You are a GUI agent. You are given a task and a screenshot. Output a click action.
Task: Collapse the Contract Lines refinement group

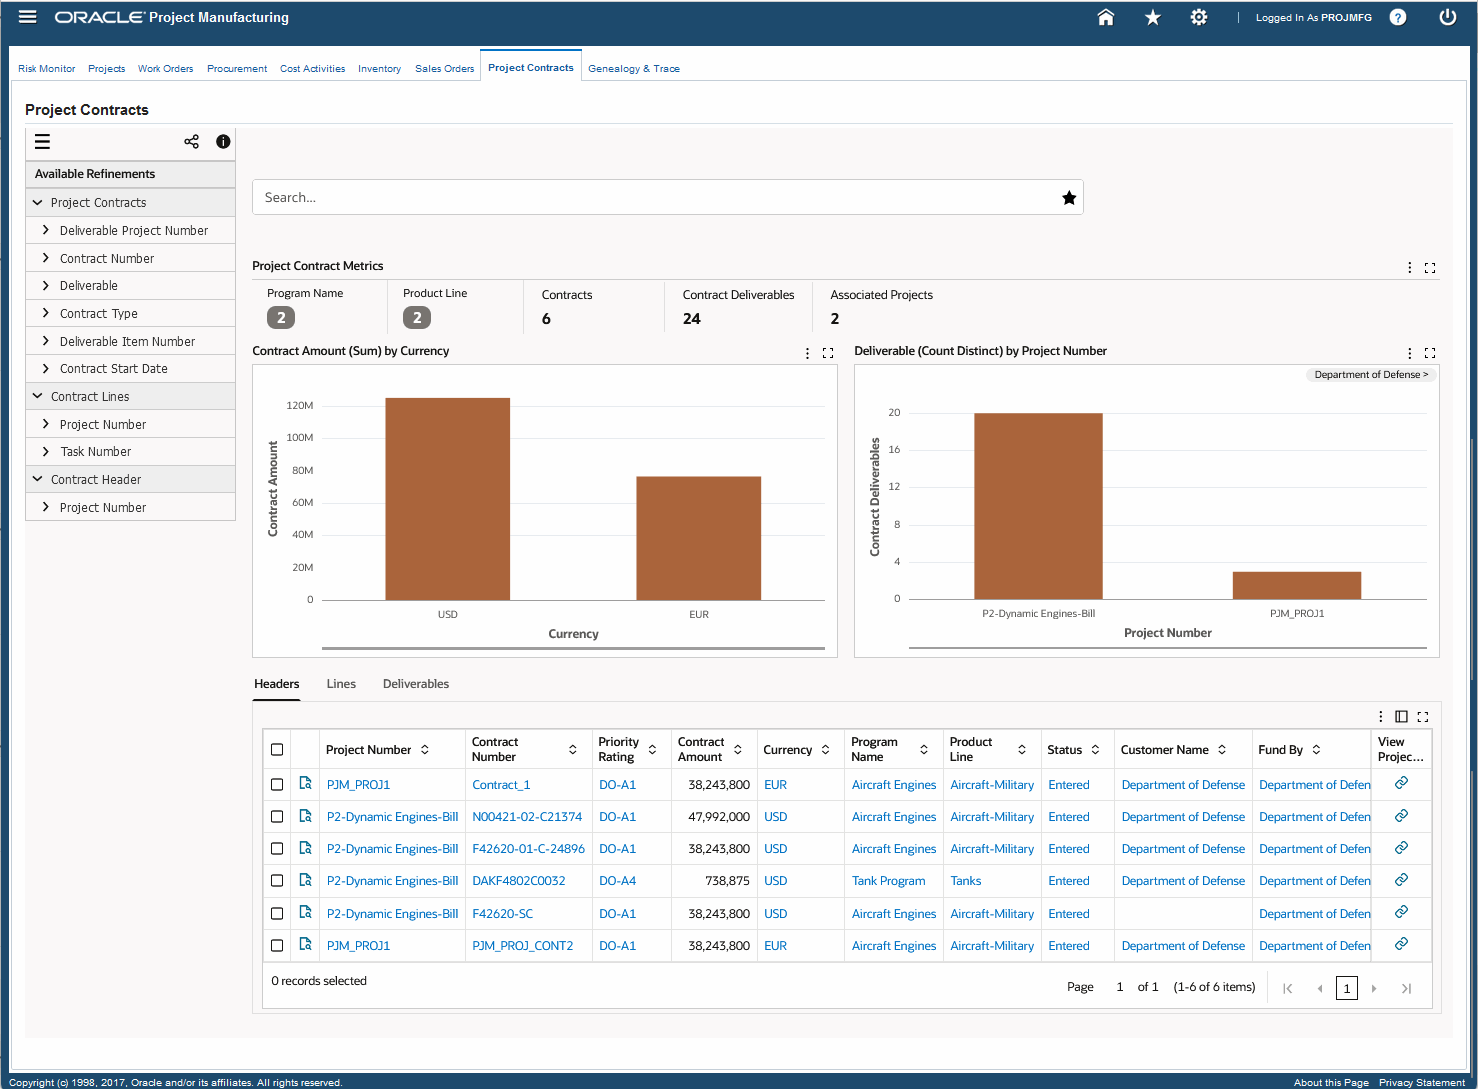pos(38,396)
